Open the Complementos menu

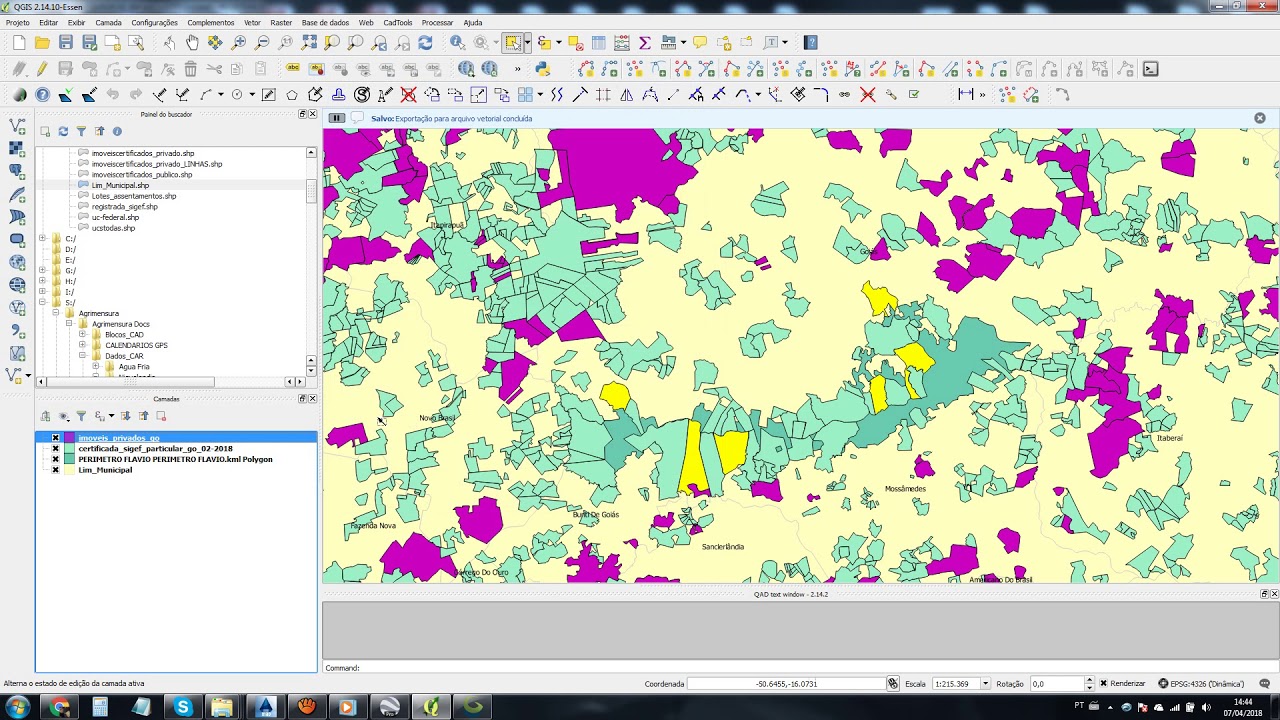(x=210, y=22)
